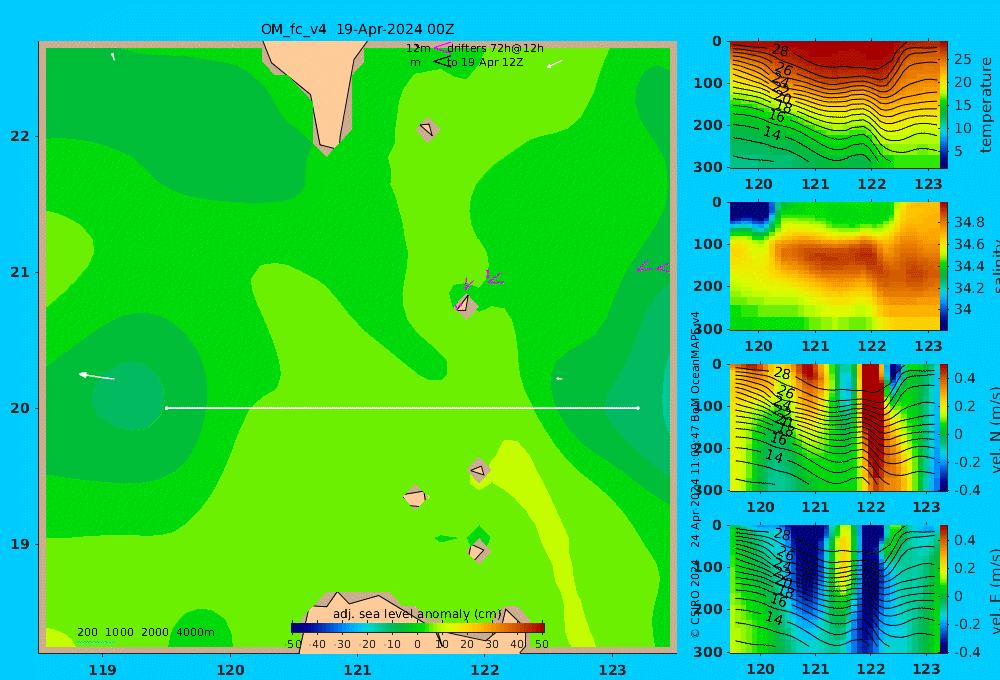
Task: Click the 'temperature' axis label
Action: tap(987, 105)
